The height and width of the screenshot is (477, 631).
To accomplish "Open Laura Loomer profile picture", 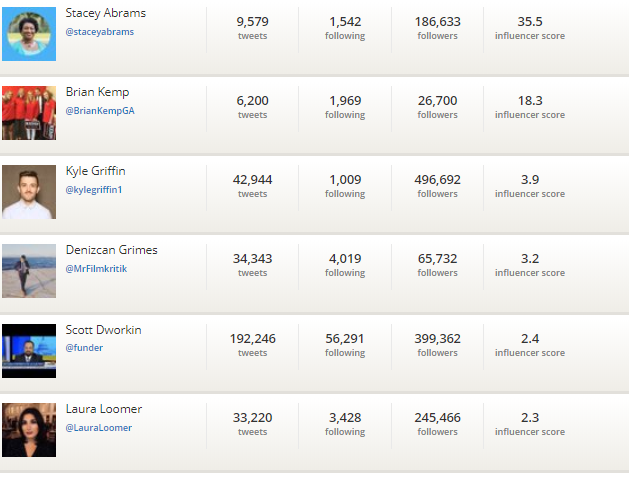I will click(x=29, y=430).
